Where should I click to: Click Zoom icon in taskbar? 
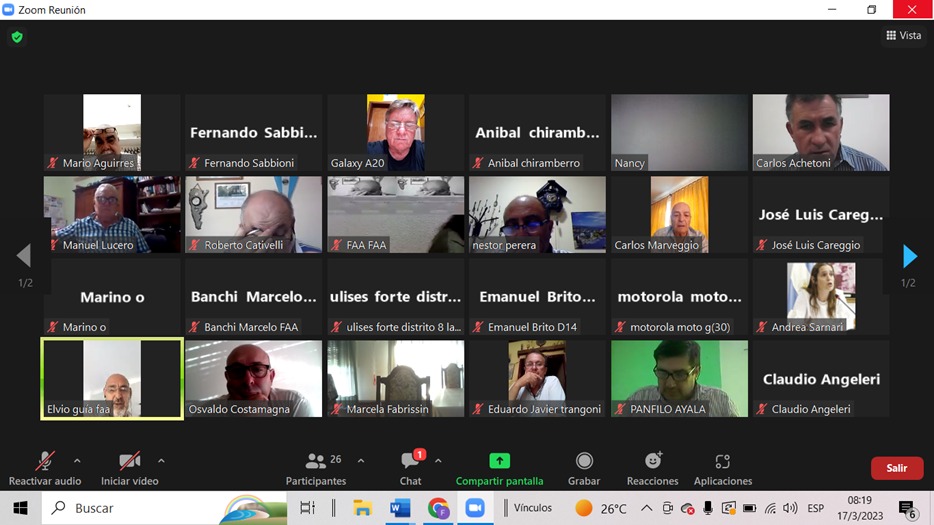475,508
